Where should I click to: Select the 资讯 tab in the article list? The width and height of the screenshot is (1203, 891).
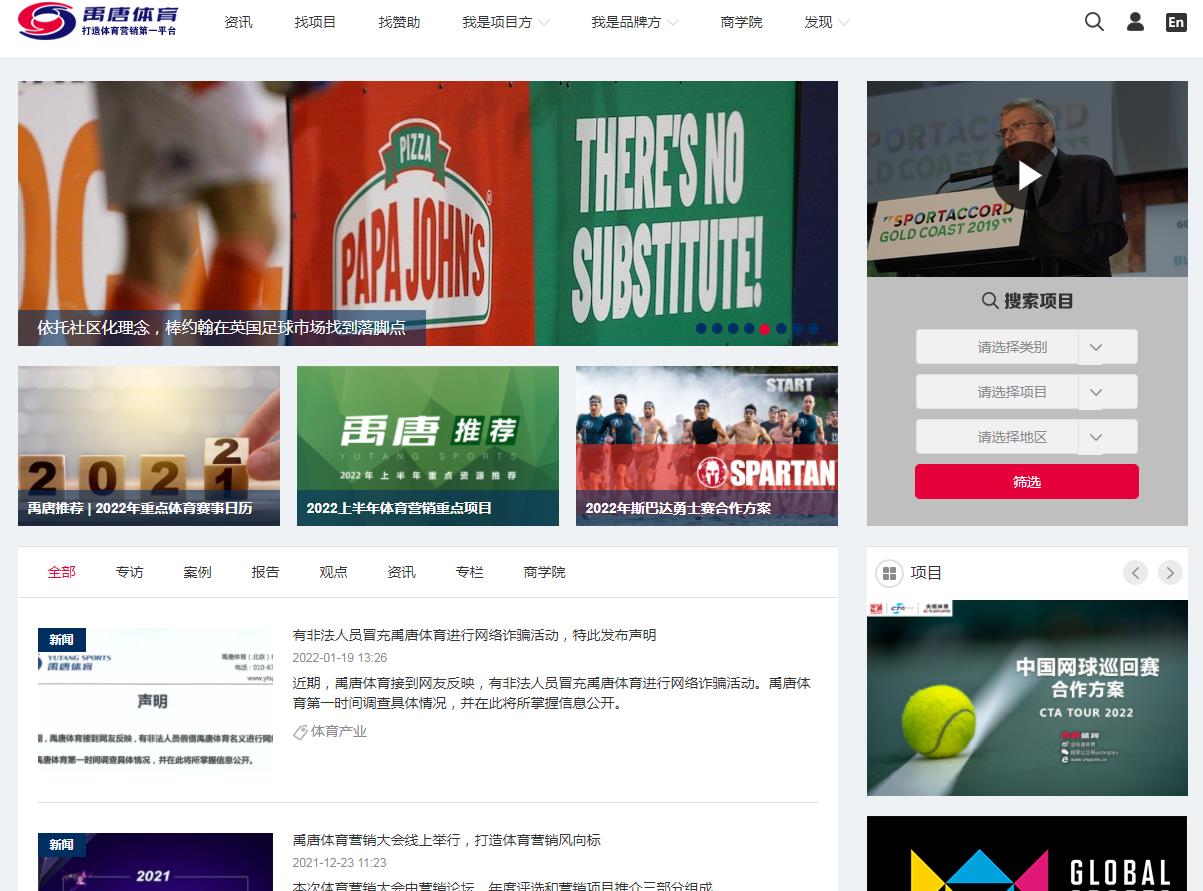[401, 572]
